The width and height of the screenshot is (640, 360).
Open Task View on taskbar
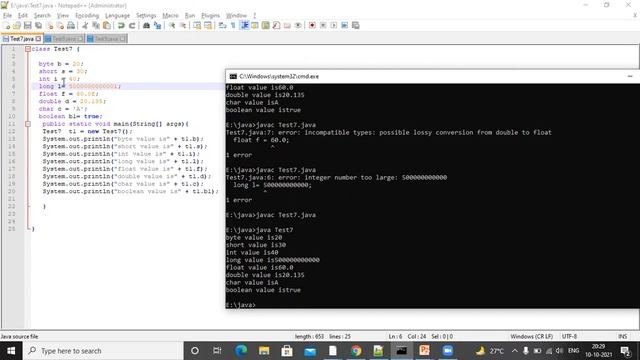click(217, 351)
